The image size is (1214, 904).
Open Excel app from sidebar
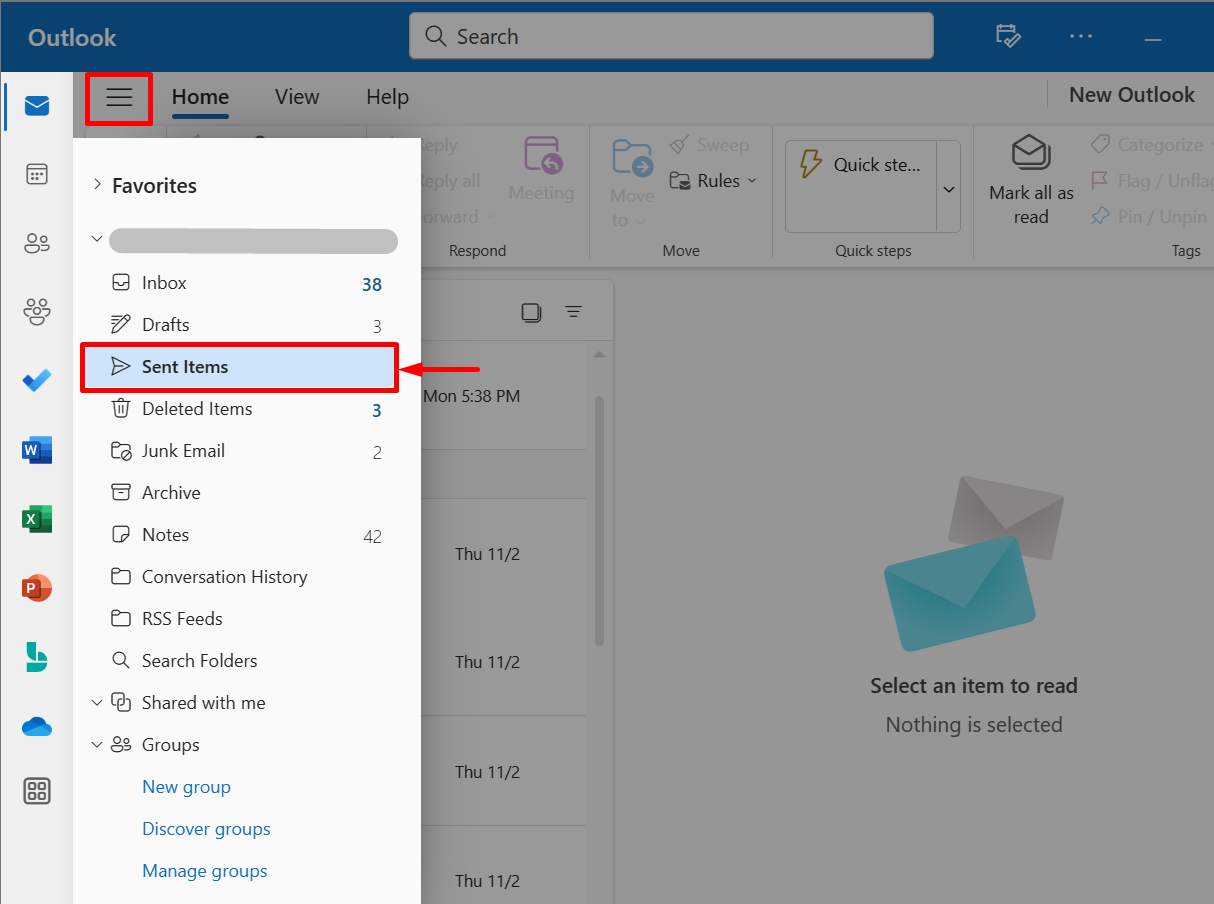click(x=37, y=519)
